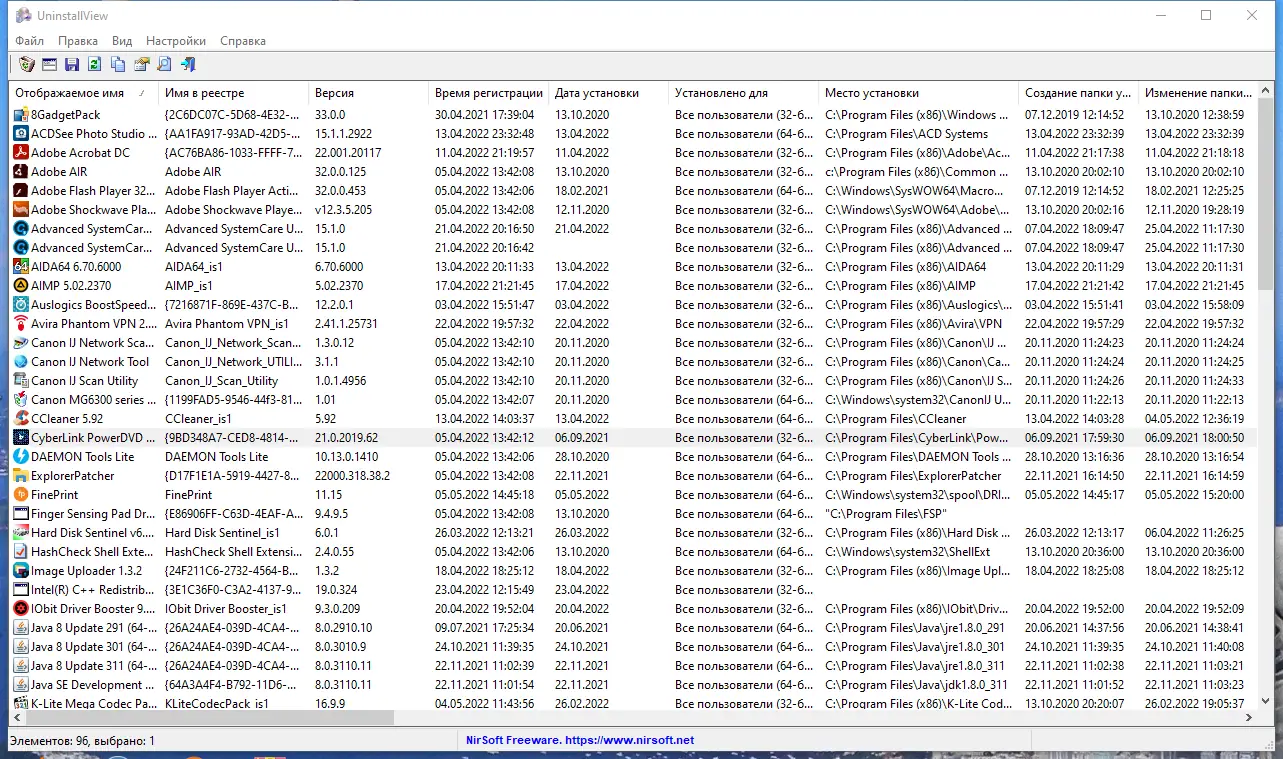Click the Exit door toolbar icon

(187, 65)
